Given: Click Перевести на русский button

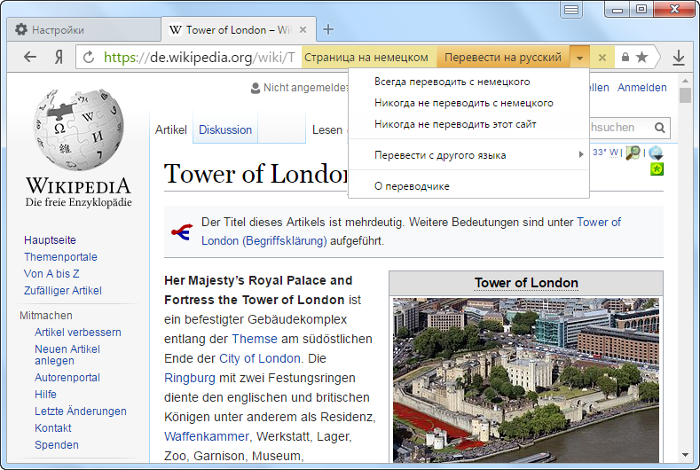Looking at the screenshot, I should tap(503, 57).
